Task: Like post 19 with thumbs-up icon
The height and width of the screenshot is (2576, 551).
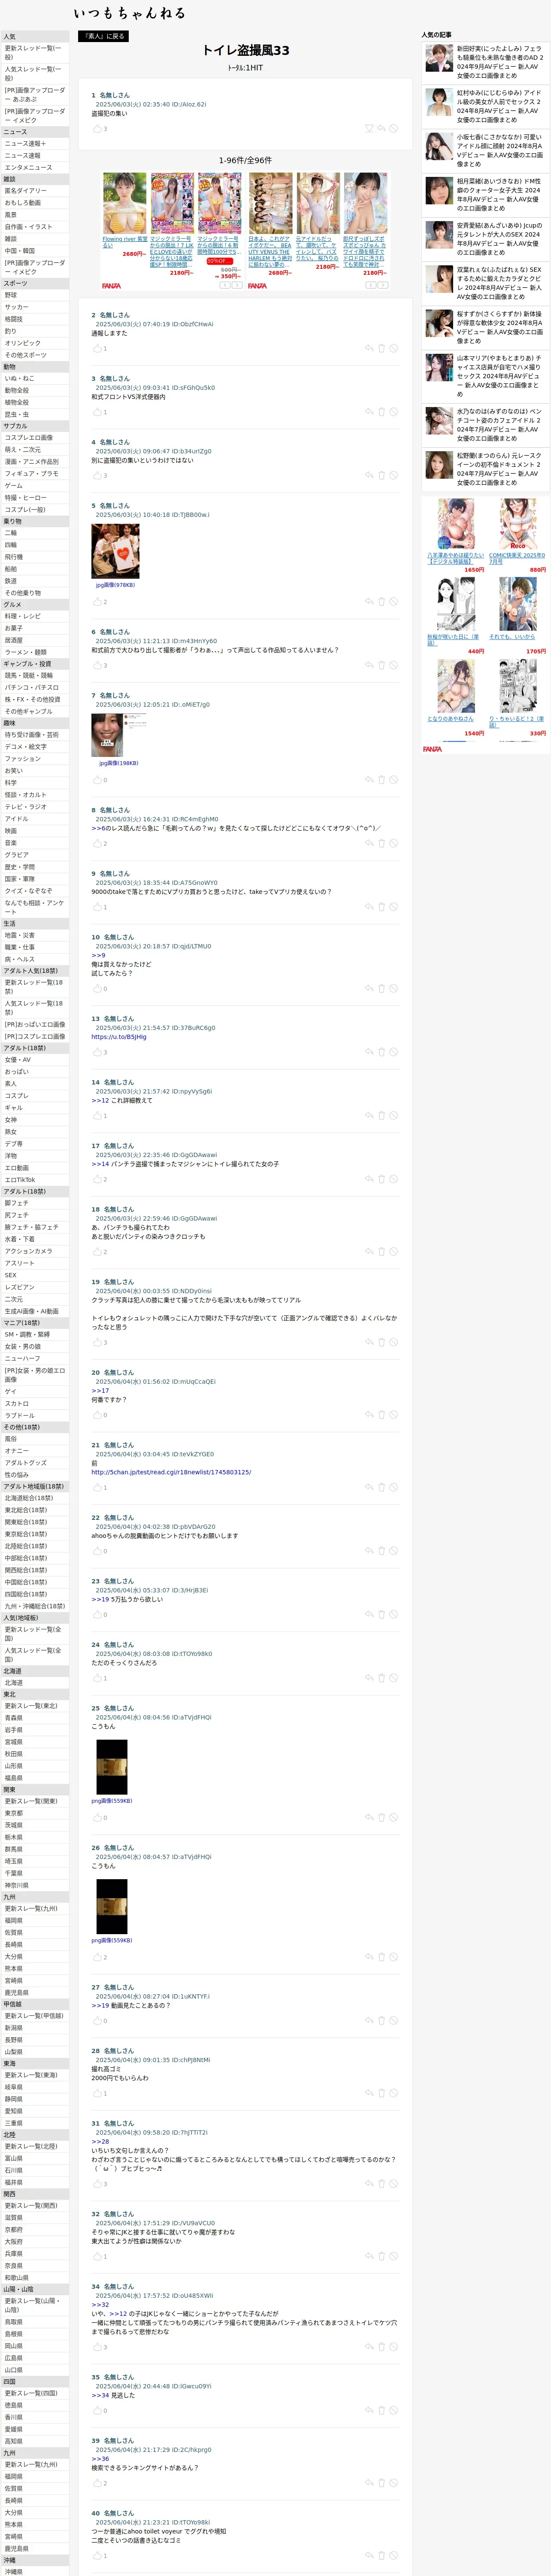Action: [x=98, y=1342]
